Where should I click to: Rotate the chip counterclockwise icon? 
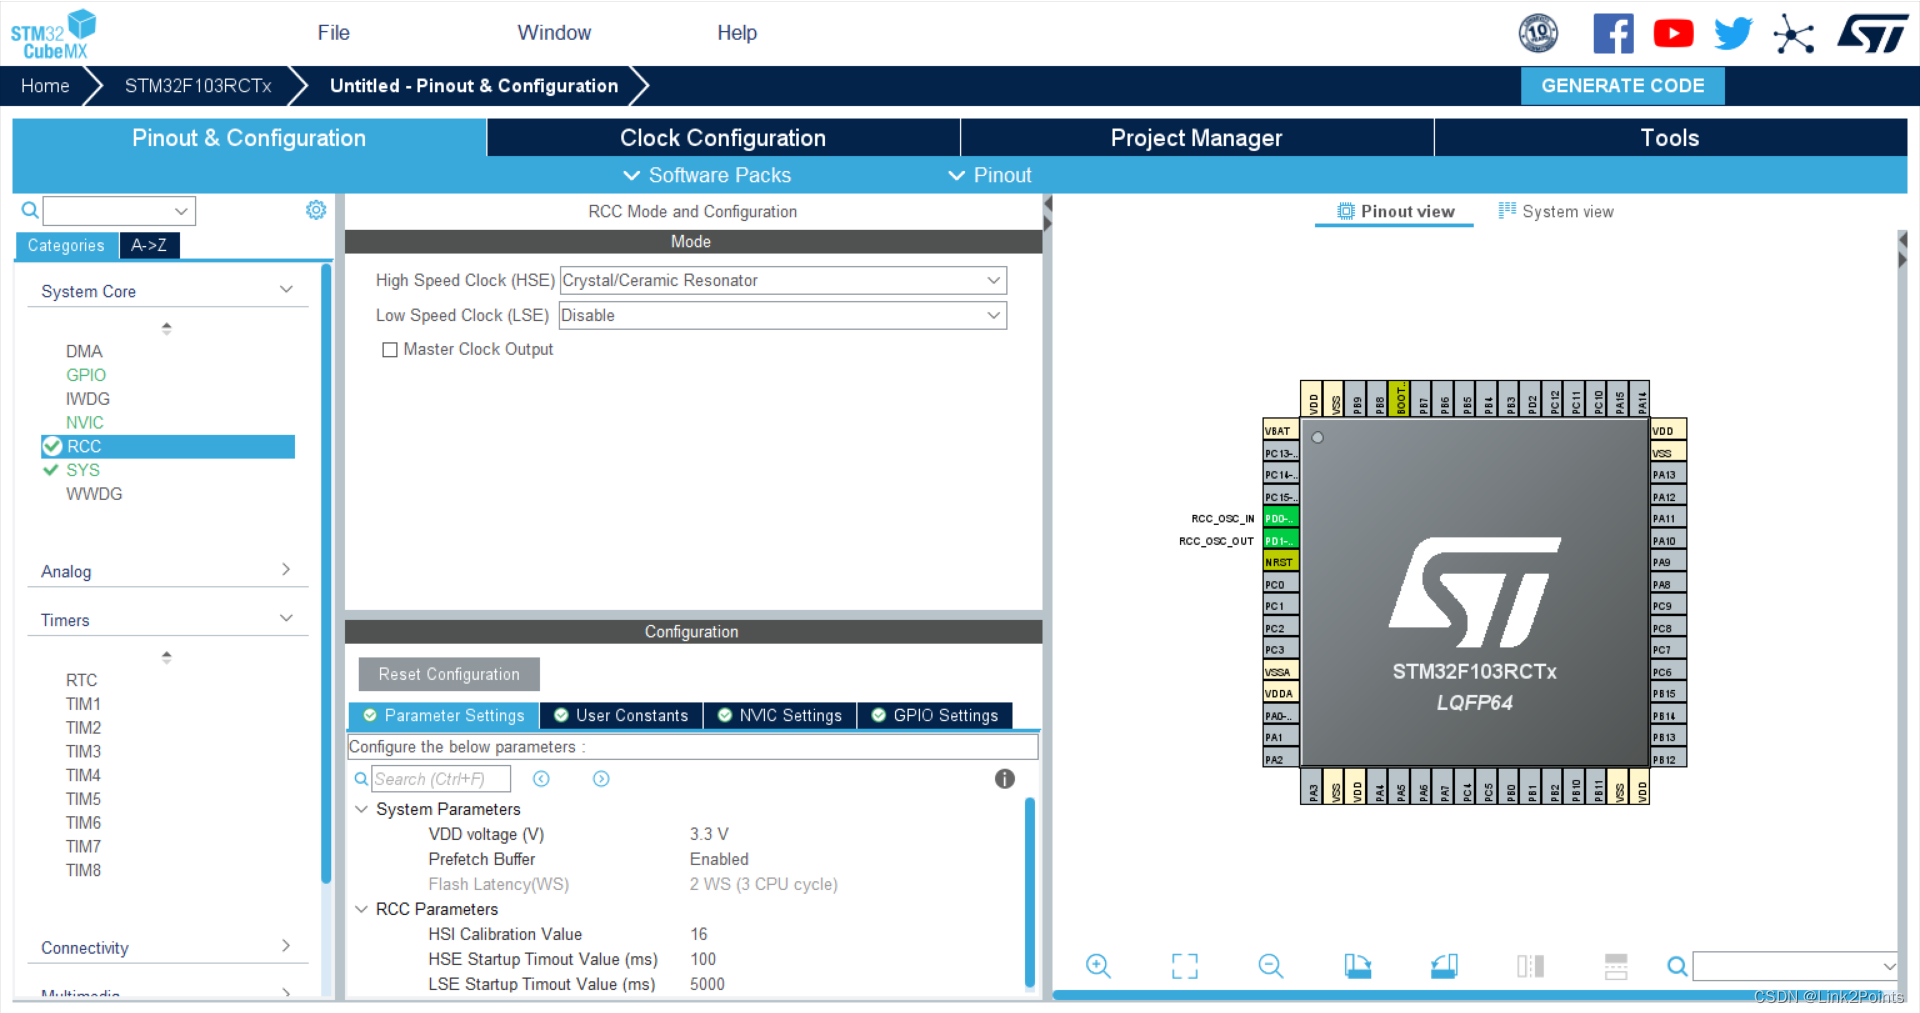(x=1444, y=966)
